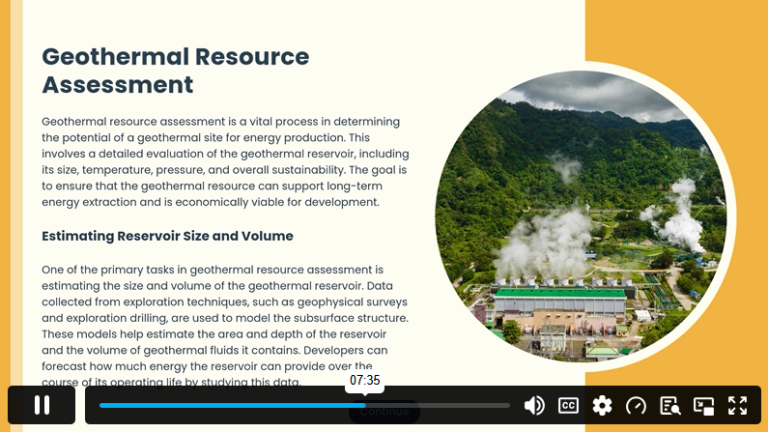Switch to picture-in-picture mode
This screenshot has width=768, height=432.
(704, 406)
